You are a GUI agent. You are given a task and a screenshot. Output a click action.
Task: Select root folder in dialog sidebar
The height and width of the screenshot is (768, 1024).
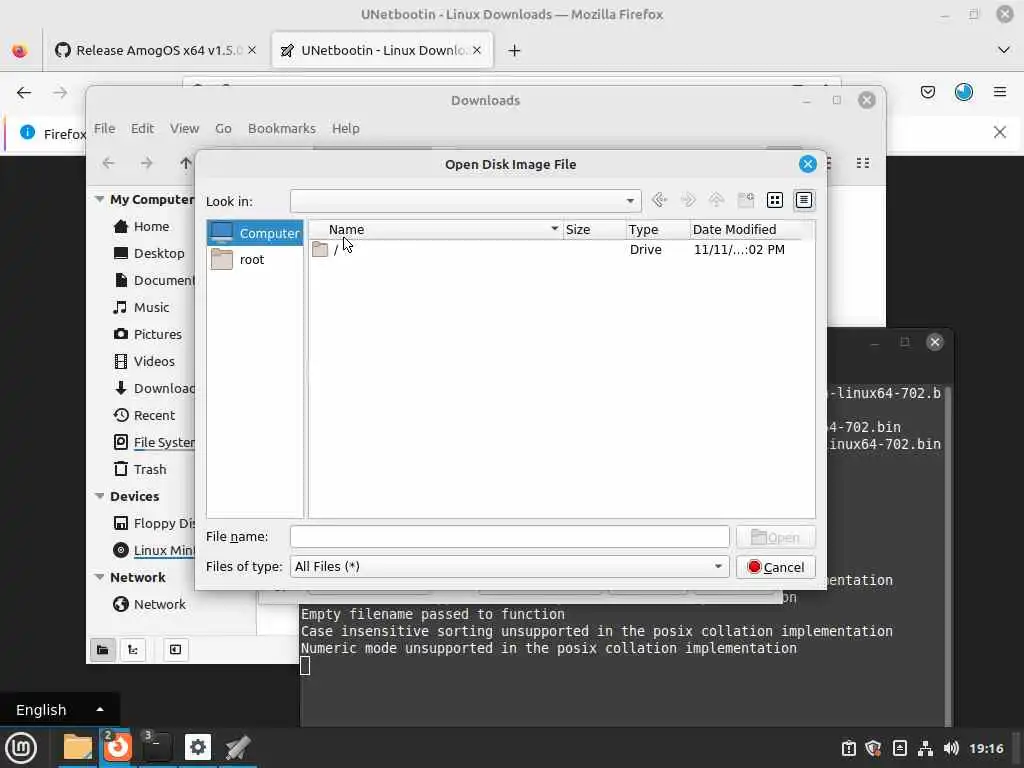click(255, 259)
